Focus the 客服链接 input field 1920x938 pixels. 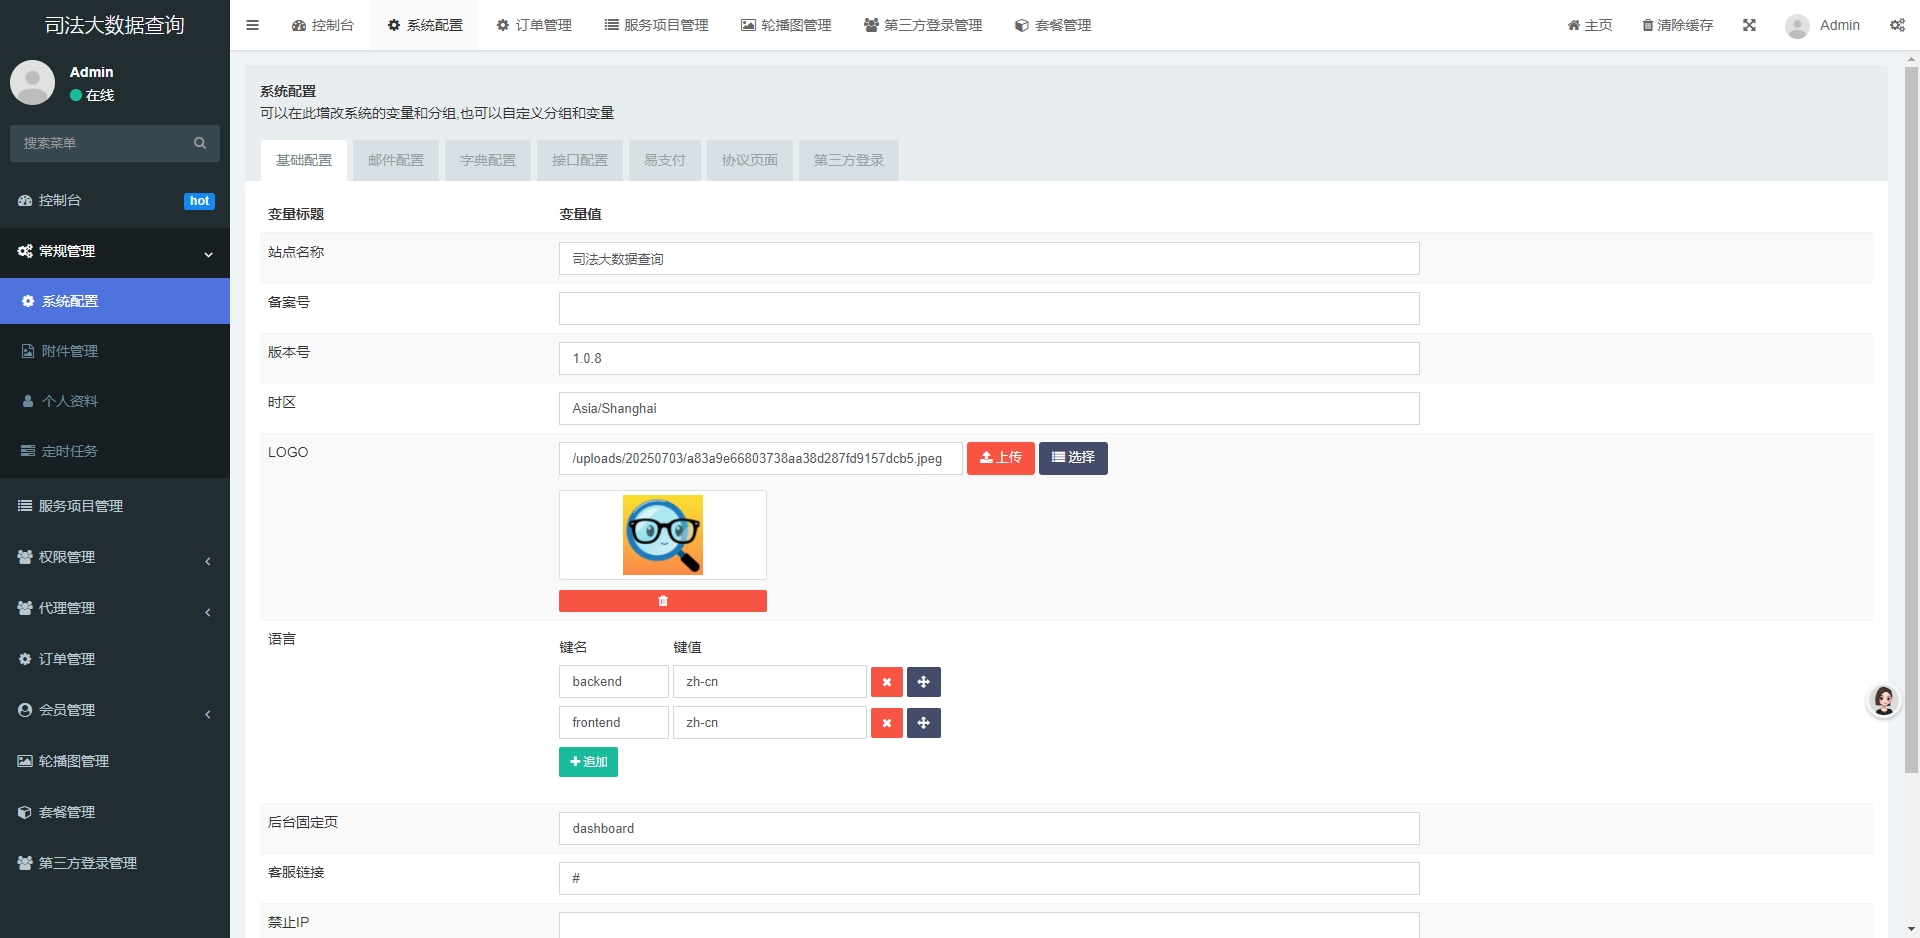tap(989, 879)
